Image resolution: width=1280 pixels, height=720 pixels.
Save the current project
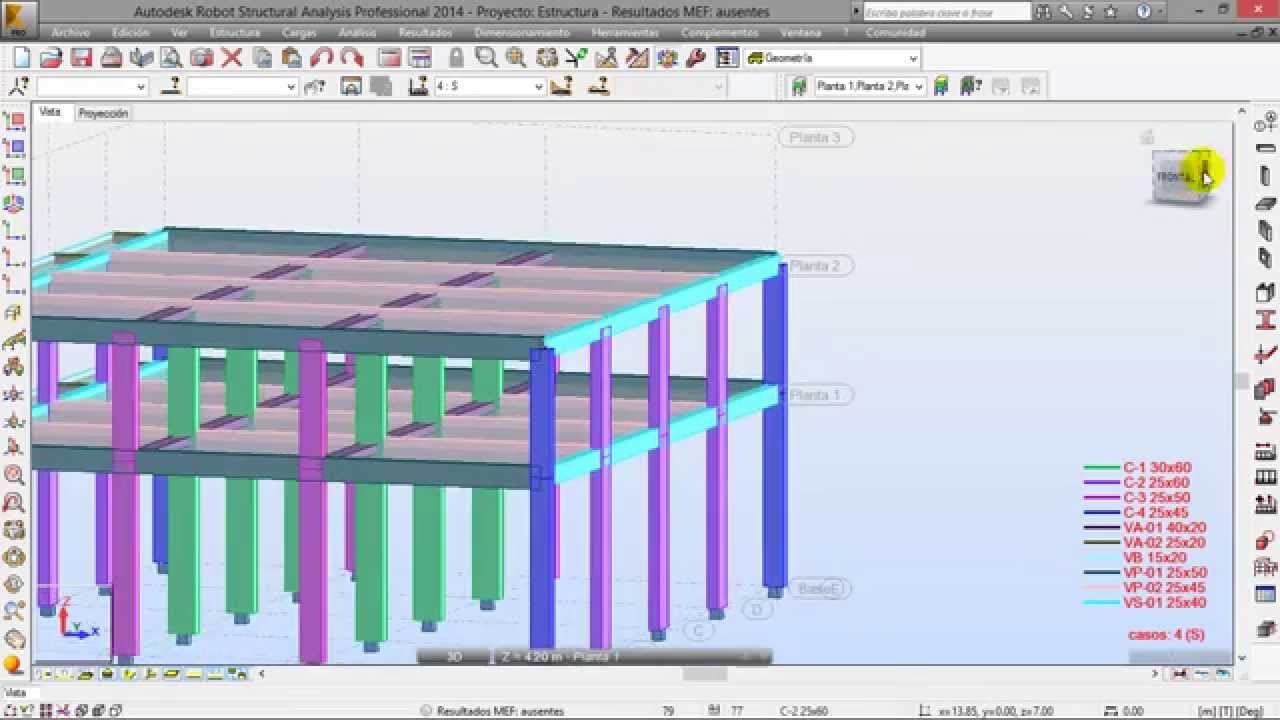pos(81,58)
